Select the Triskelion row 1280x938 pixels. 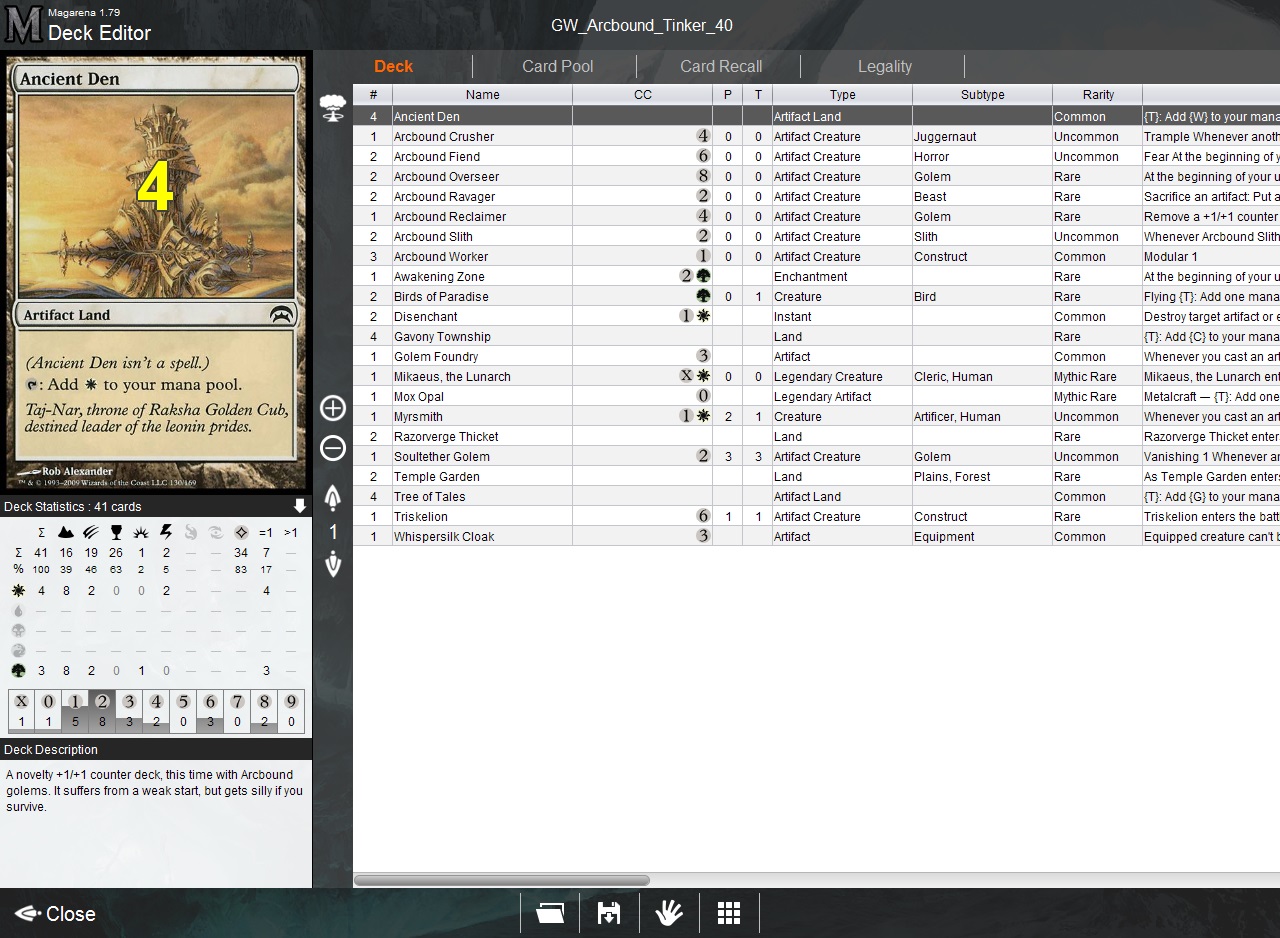(x=816, y=516)
